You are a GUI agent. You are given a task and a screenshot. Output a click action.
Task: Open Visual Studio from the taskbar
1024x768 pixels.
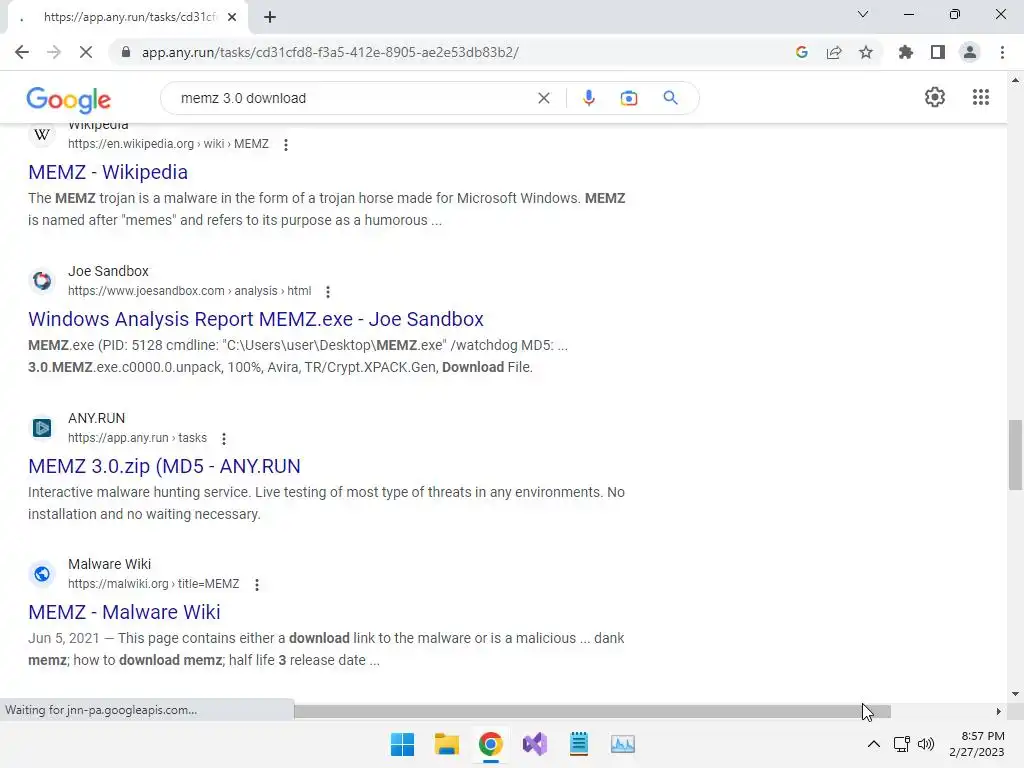[x=535, y=744]
